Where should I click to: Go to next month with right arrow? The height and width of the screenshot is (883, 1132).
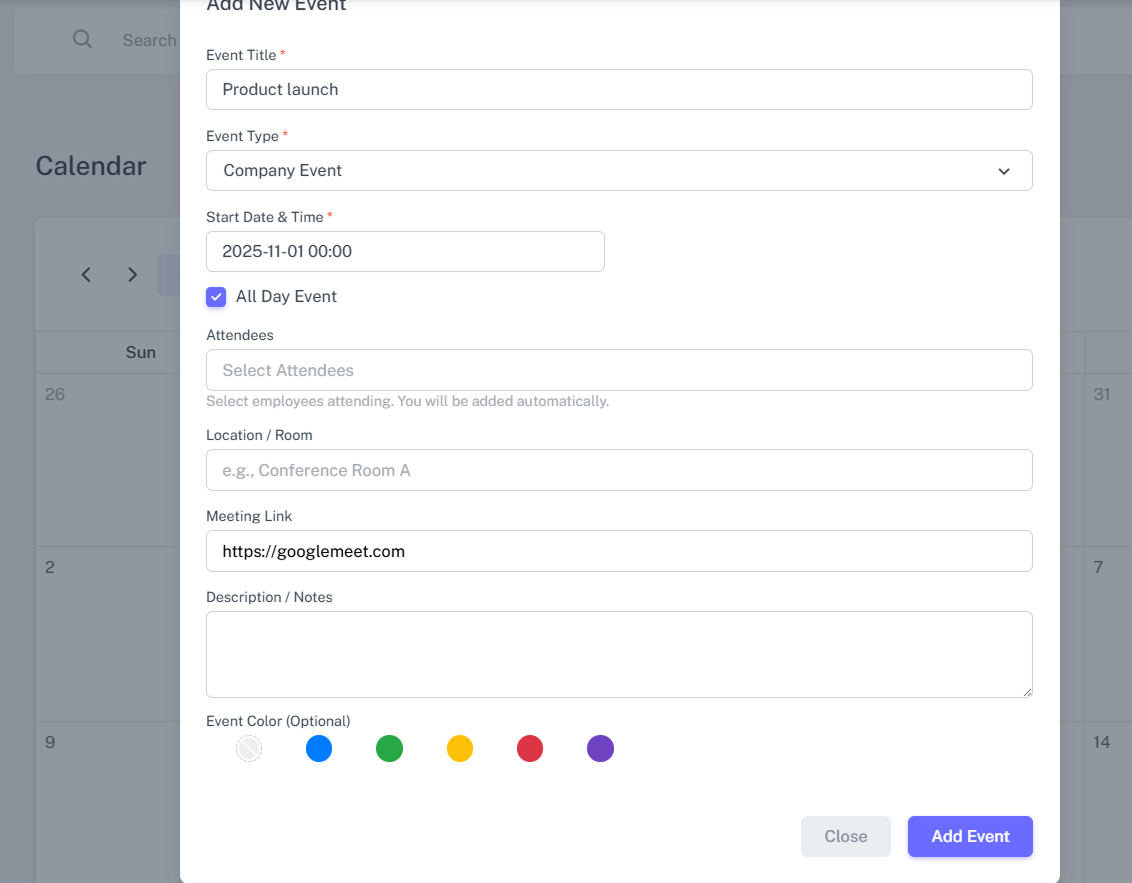coord(132,274)
